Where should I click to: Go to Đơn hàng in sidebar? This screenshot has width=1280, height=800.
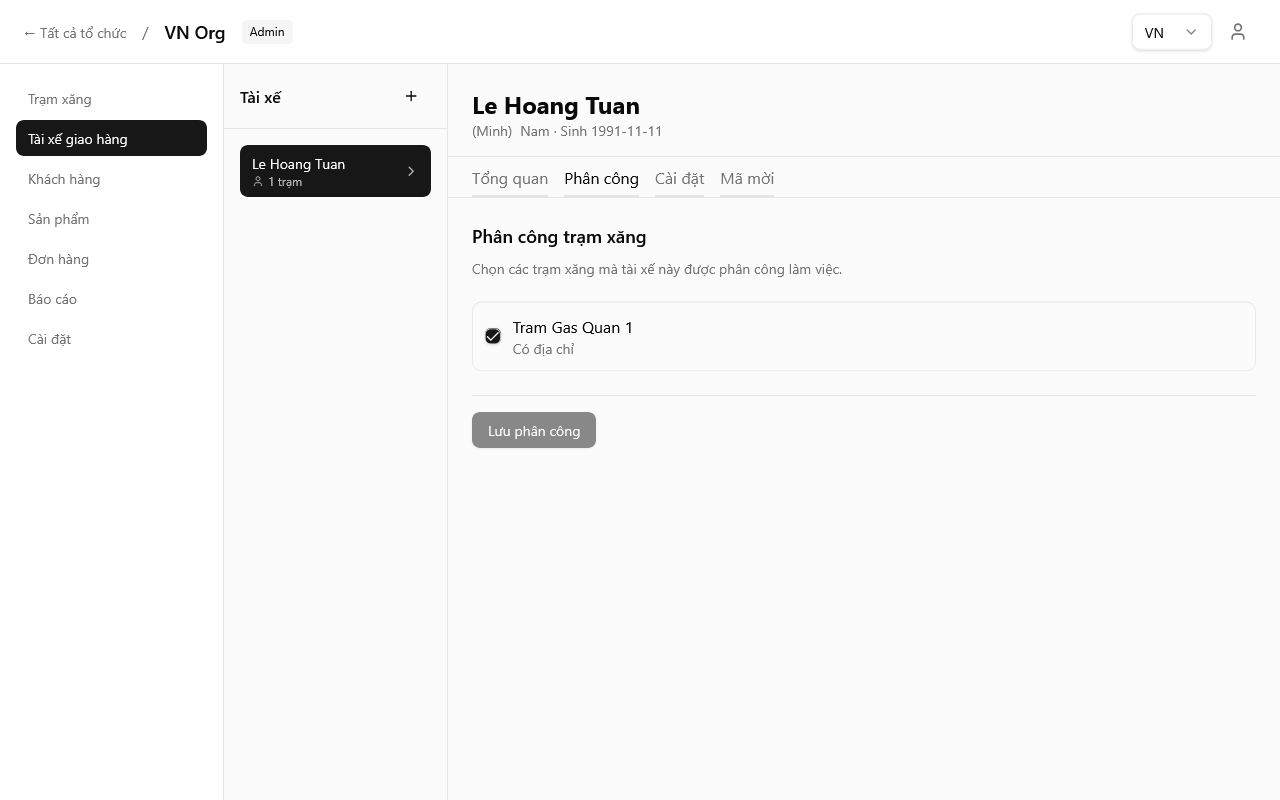[59, 259]
